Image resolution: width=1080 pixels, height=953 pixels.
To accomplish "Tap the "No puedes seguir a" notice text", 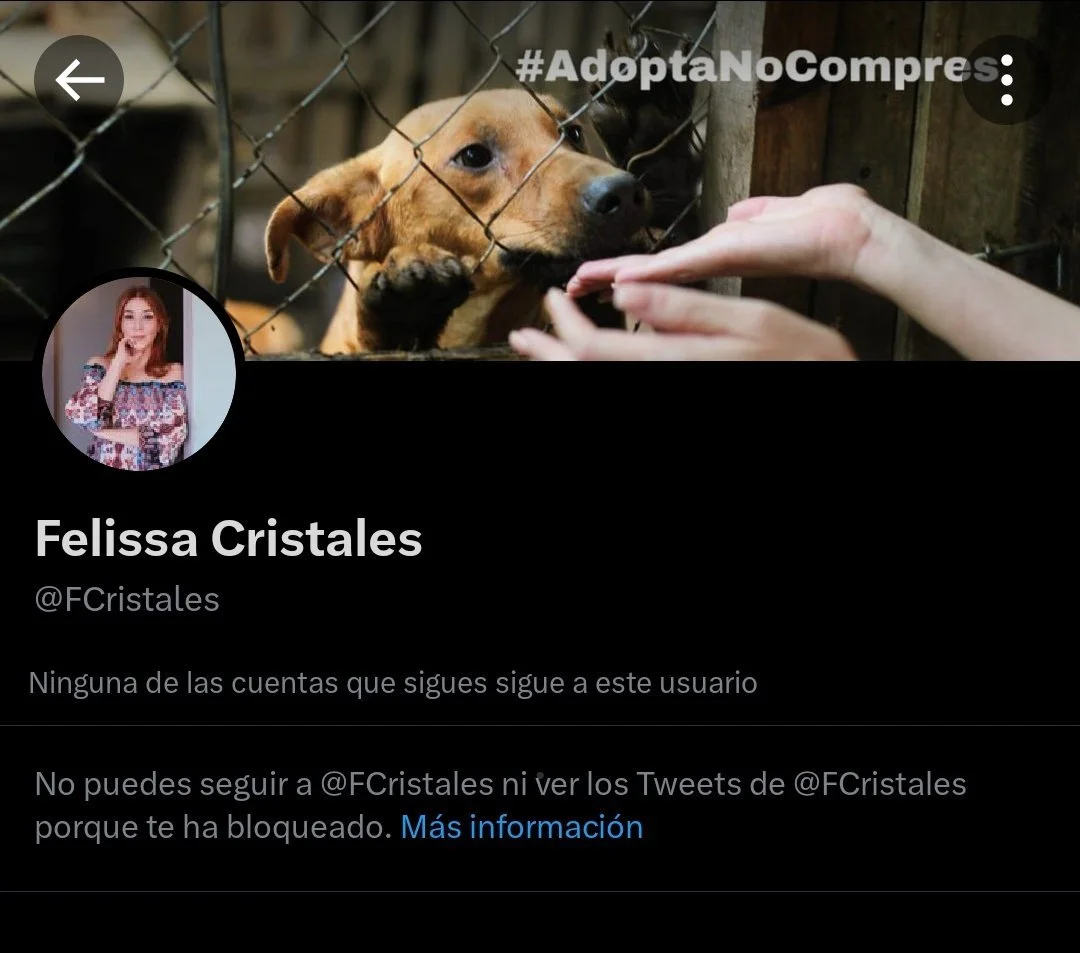I will (x=174, y=784).
